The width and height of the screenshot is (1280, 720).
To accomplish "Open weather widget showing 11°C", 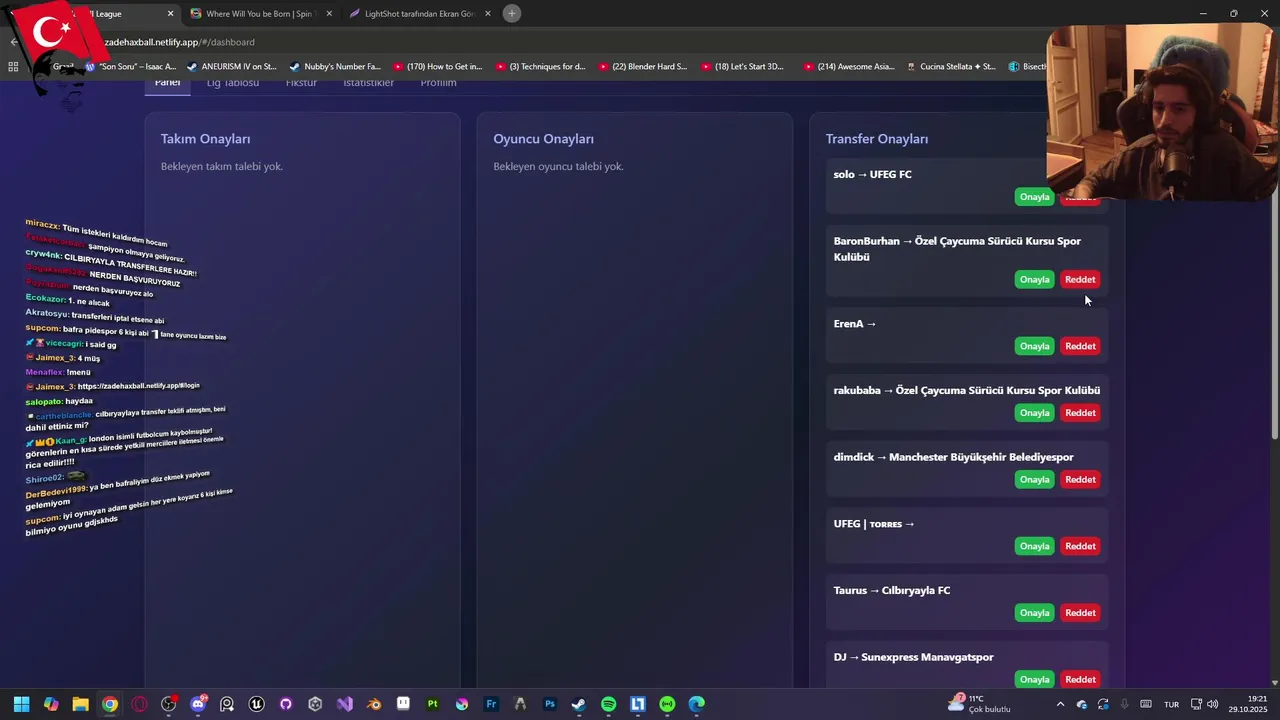I will pyautogui.click(x=982, y=704).
